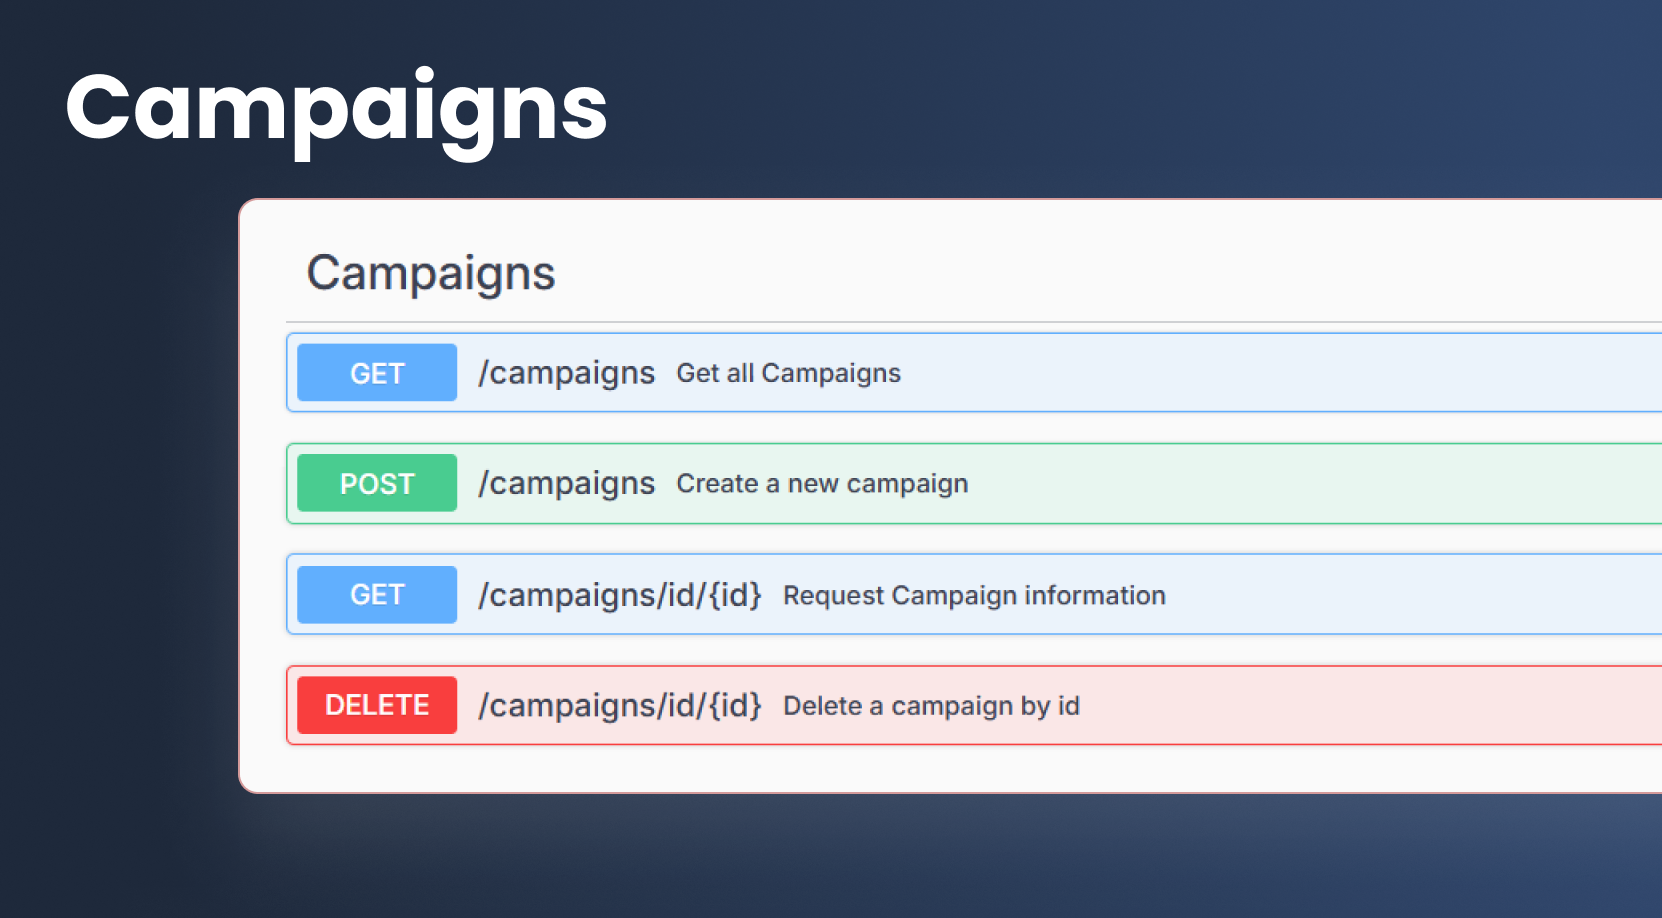Click the GET badge for Get all Campaigns
The height and width of the screenshot is (918, 1662).
coord(377,373)
